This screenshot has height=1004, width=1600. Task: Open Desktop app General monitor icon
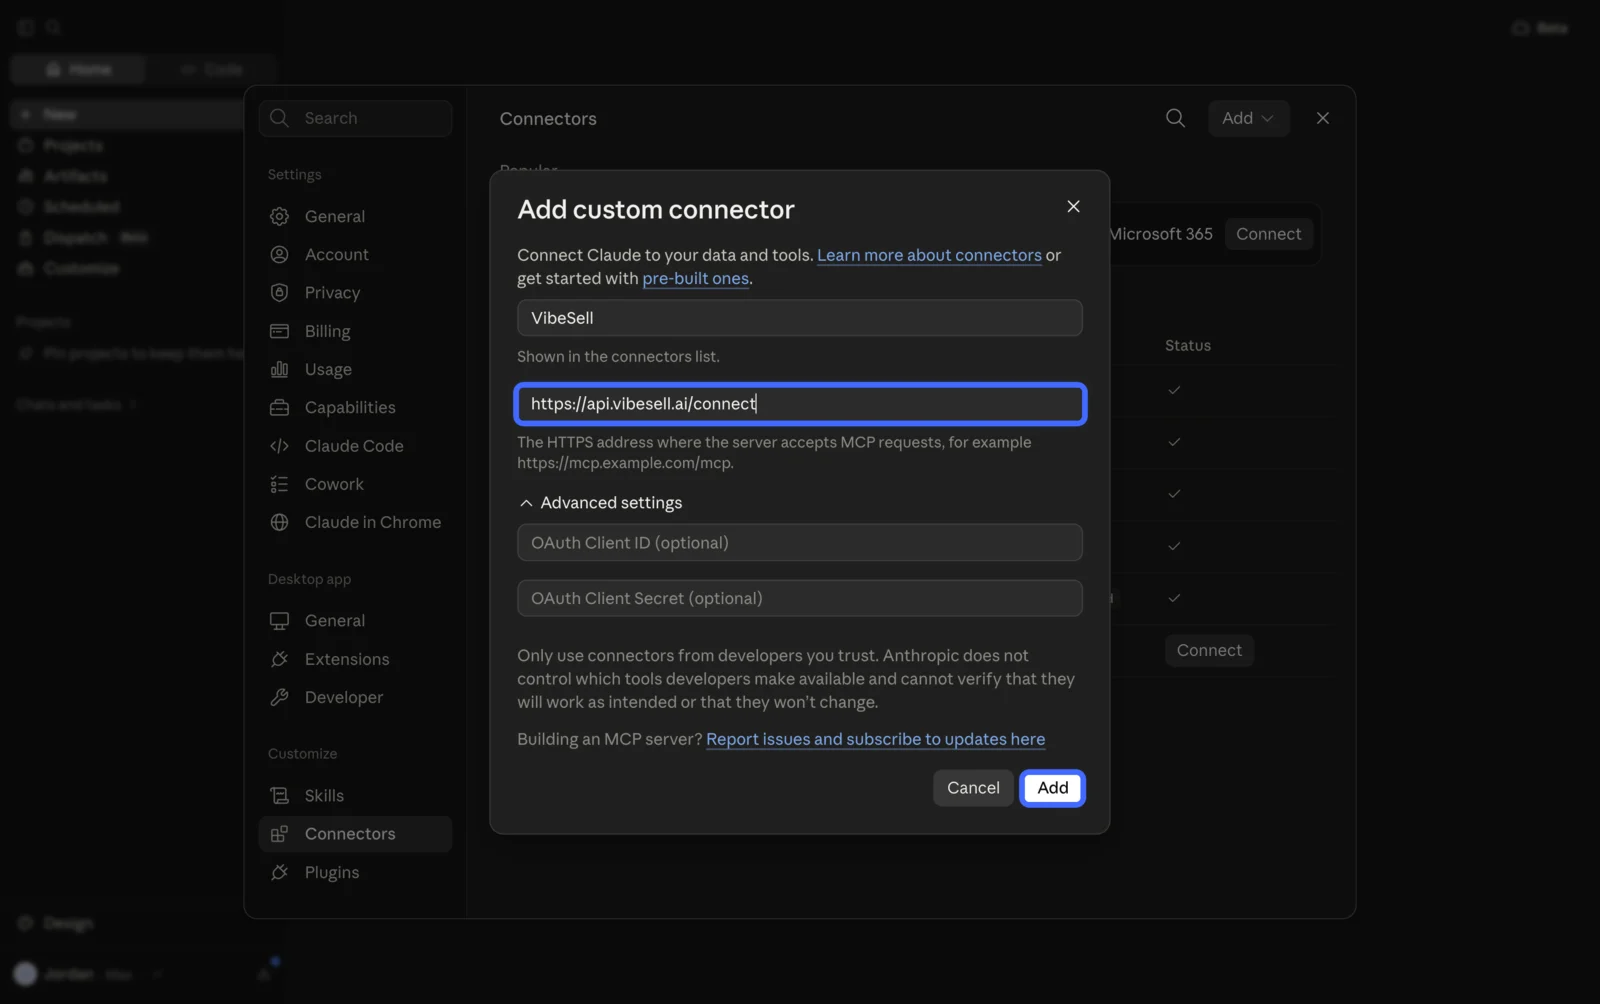279,621
